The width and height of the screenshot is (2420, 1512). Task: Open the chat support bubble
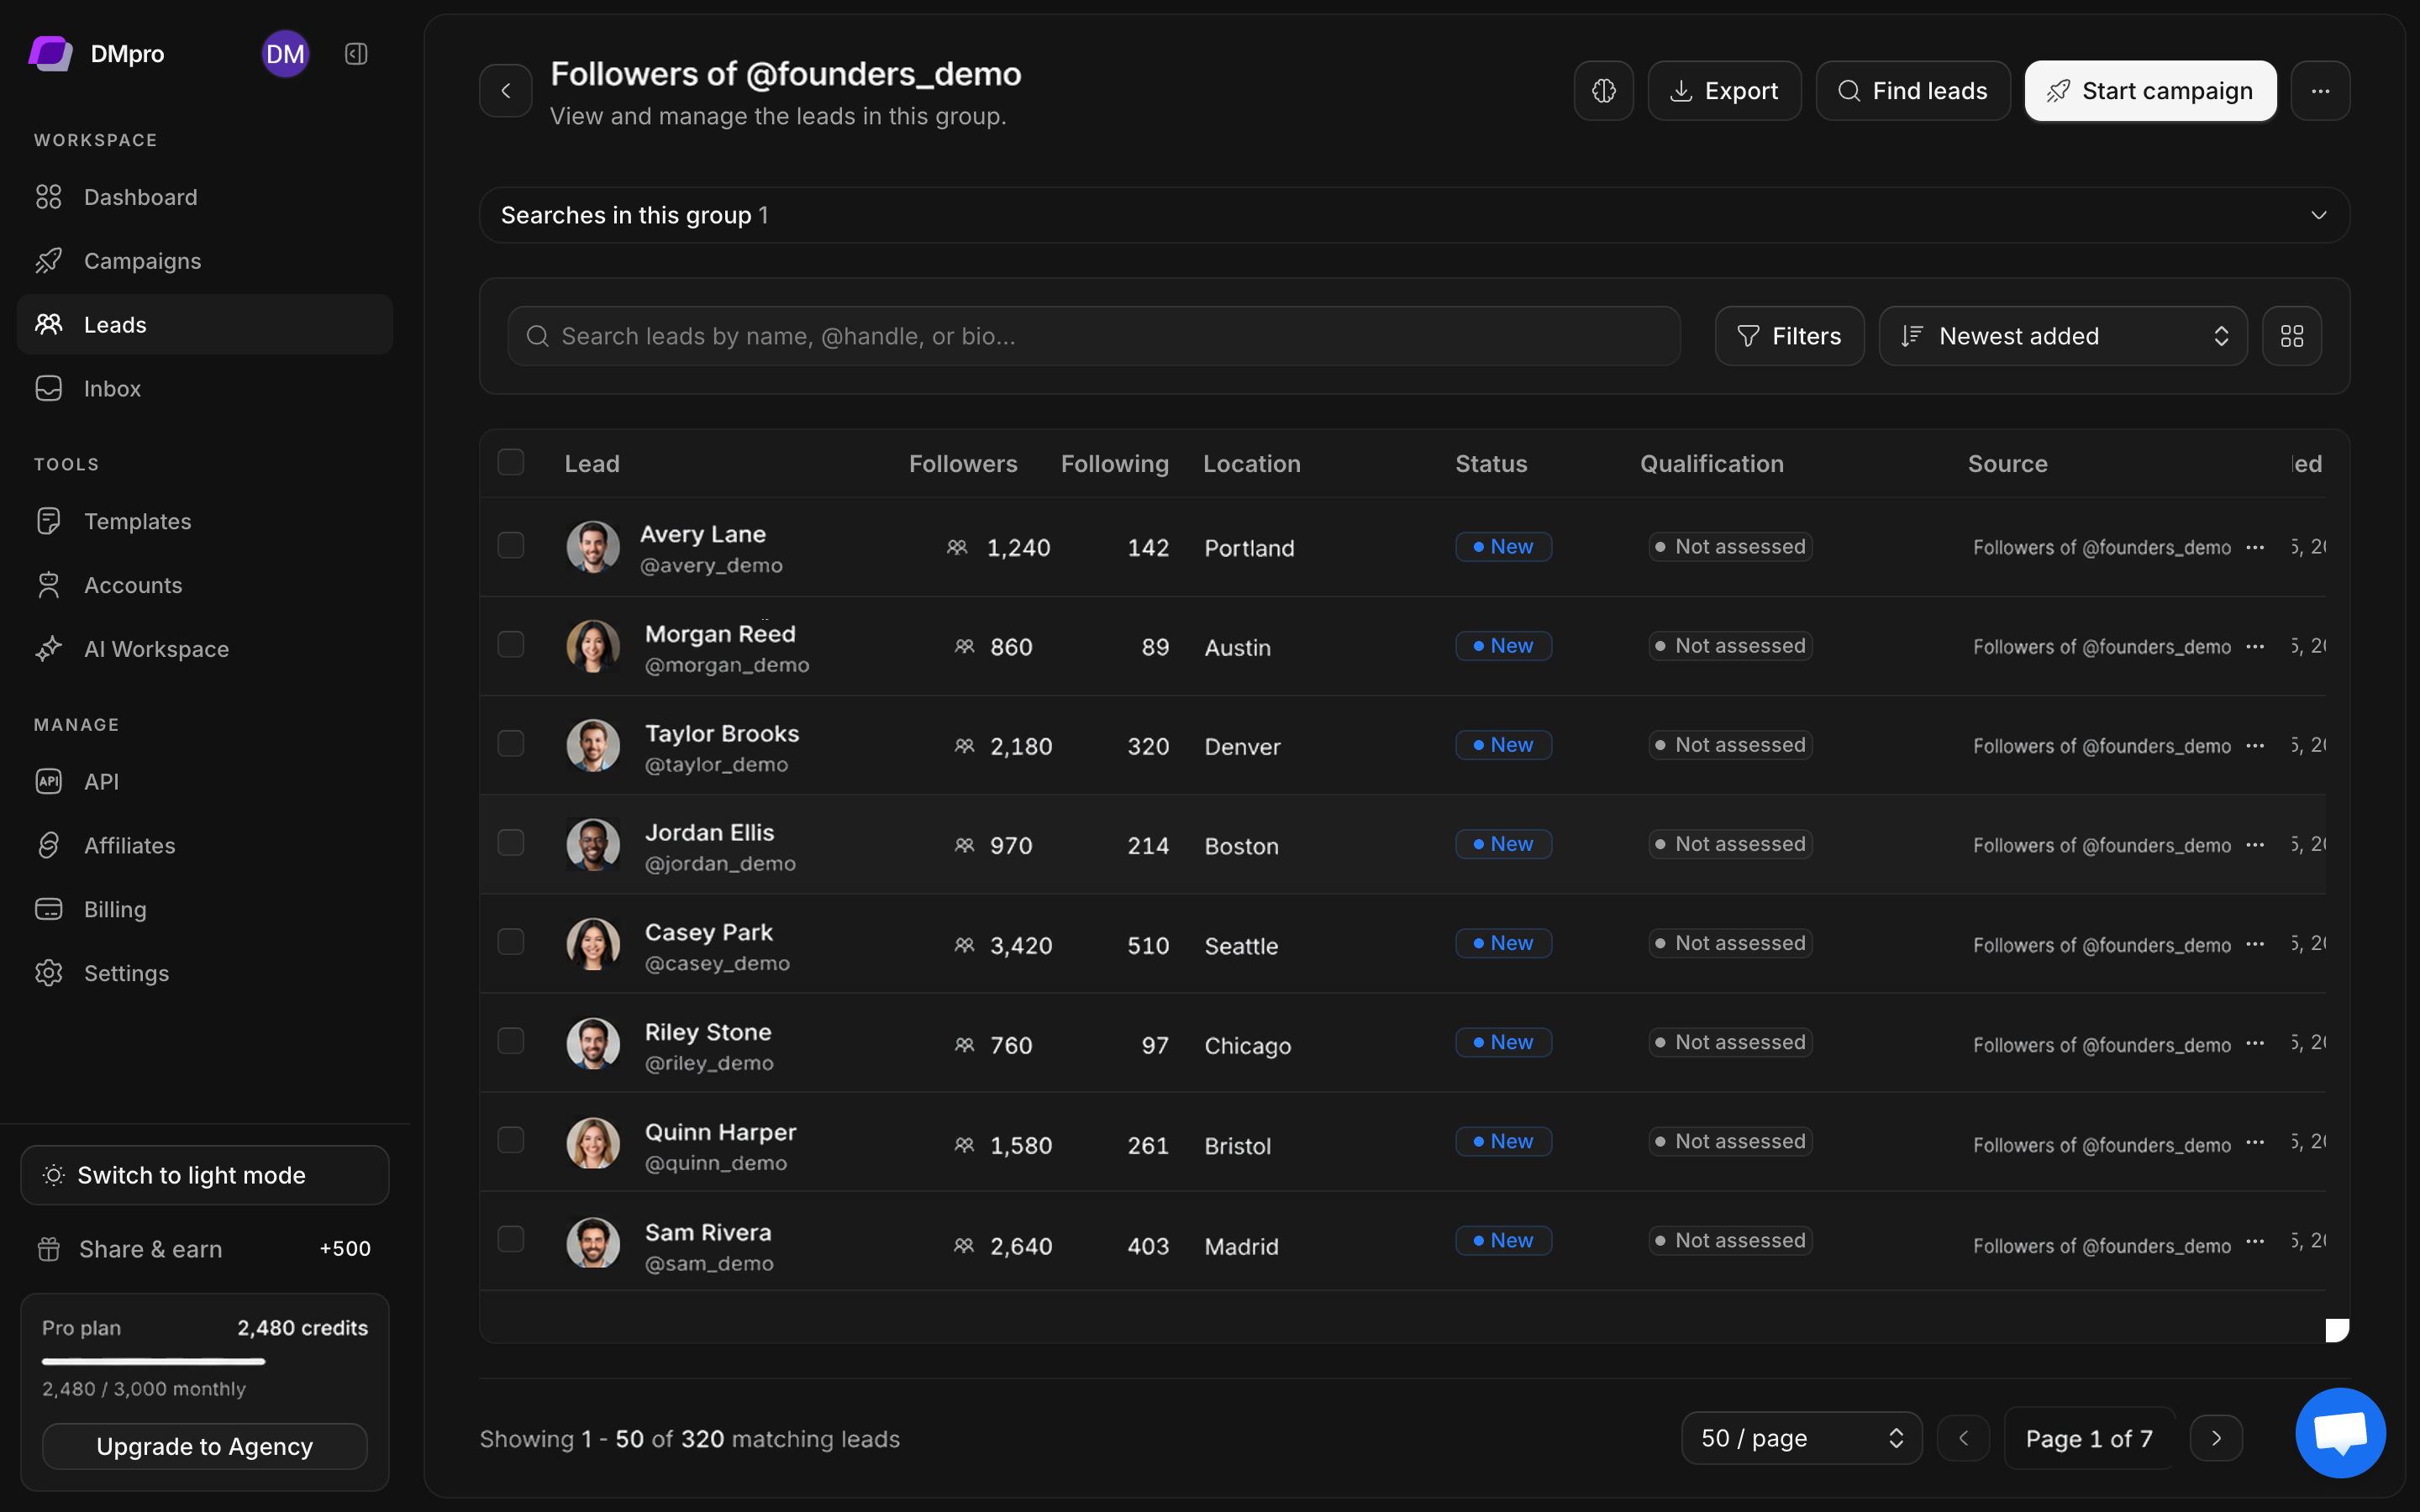(2340, 1432)
